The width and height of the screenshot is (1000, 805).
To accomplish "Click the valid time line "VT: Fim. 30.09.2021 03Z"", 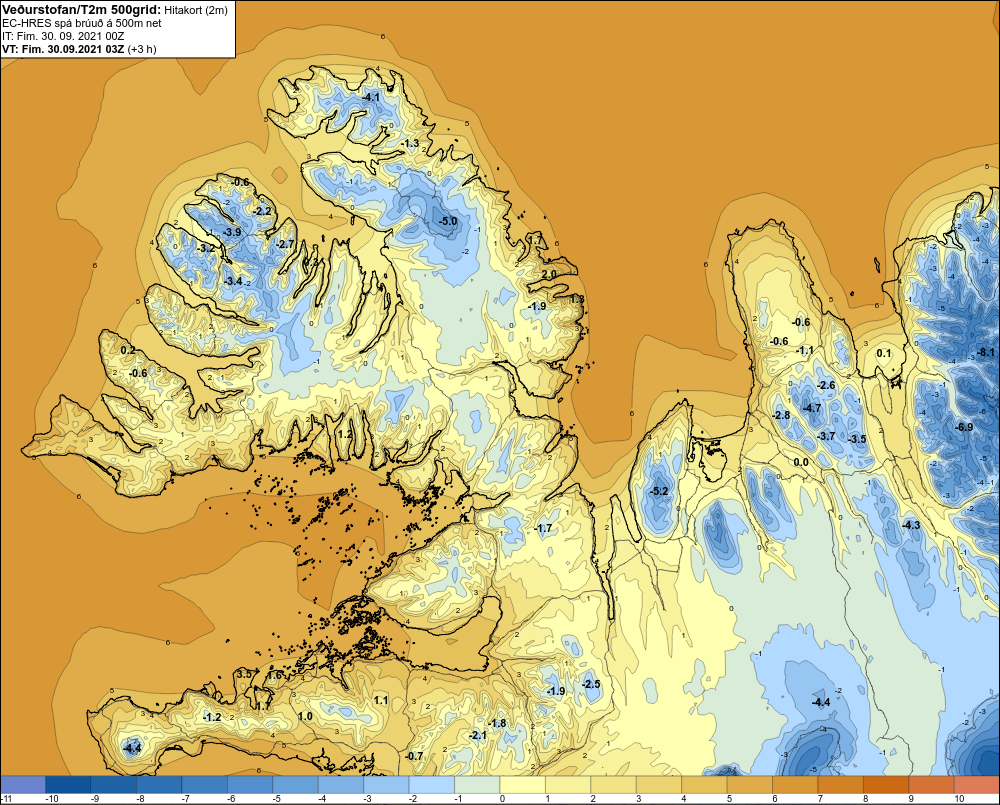I will click(x=63, y=48).
